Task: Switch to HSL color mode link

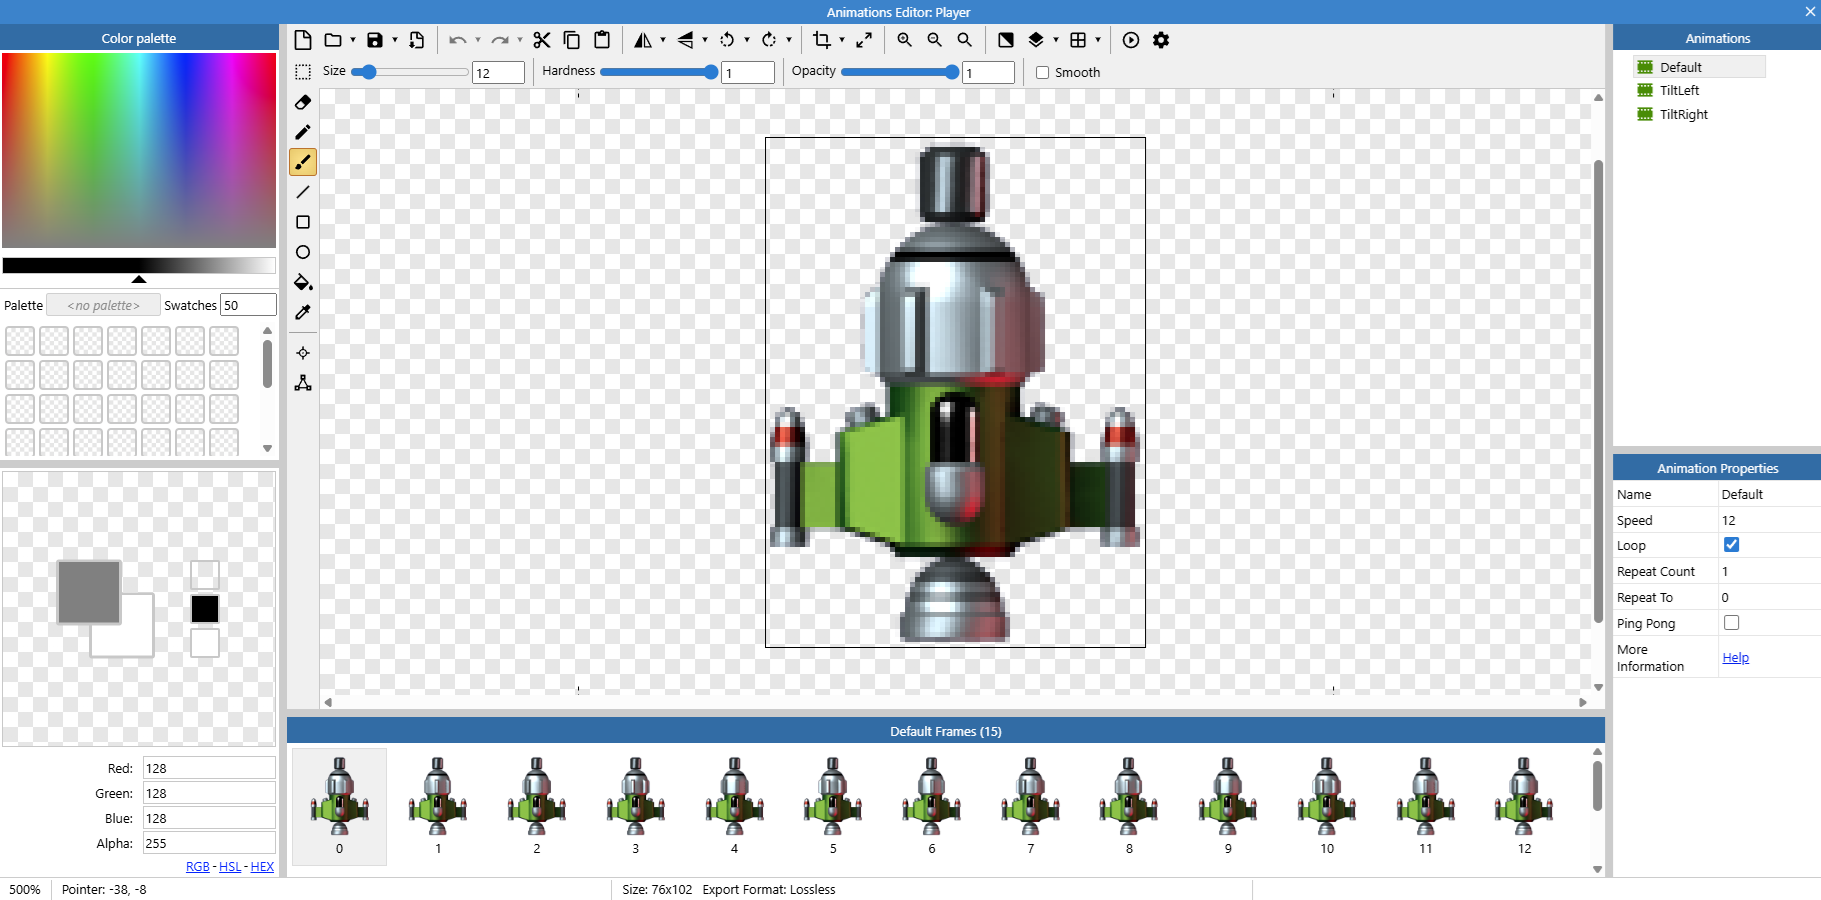Action: tap(230, 867)
